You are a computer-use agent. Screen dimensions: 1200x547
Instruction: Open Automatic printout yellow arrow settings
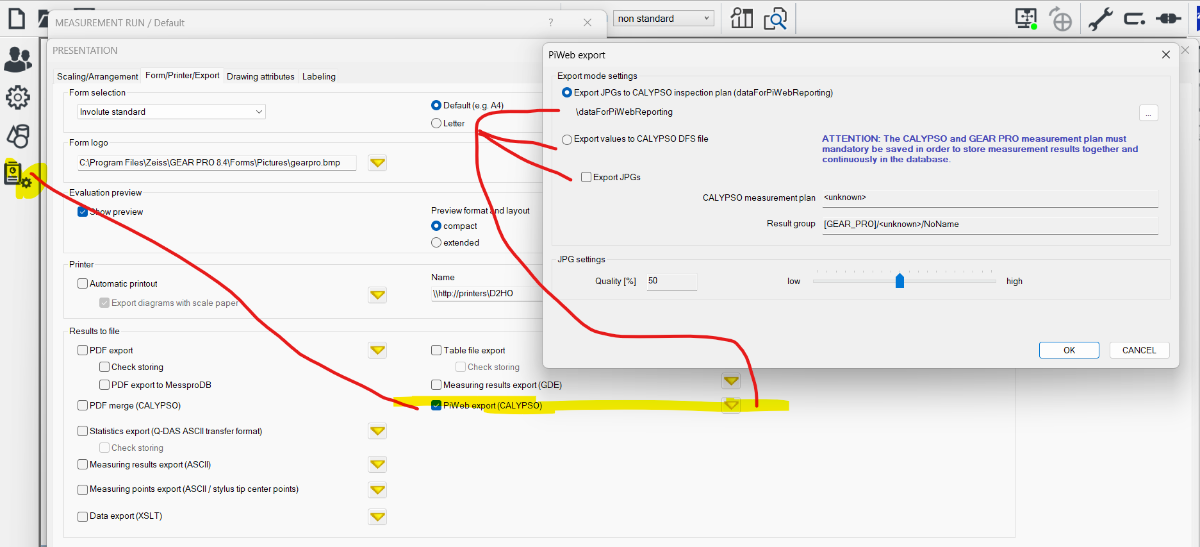coord(378,295)
